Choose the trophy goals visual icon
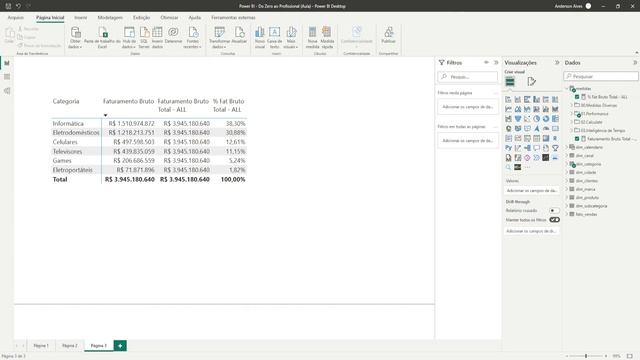Image resolution: width=640 pixels, height=360 pixels. (x=555, y=148)
